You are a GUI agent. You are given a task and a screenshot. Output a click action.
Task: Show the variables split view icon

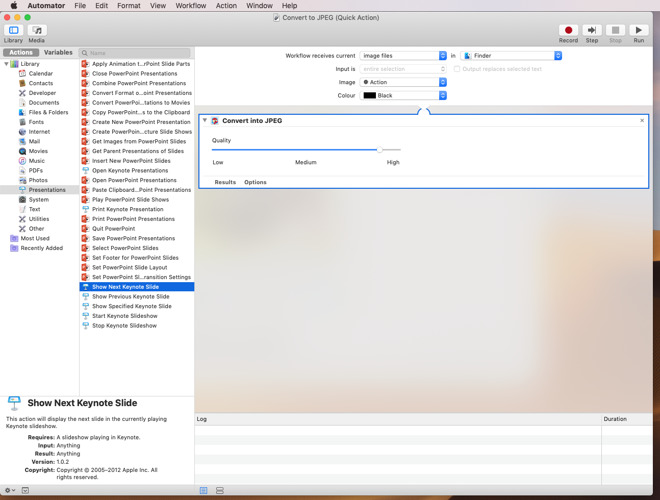click(220, 490)
